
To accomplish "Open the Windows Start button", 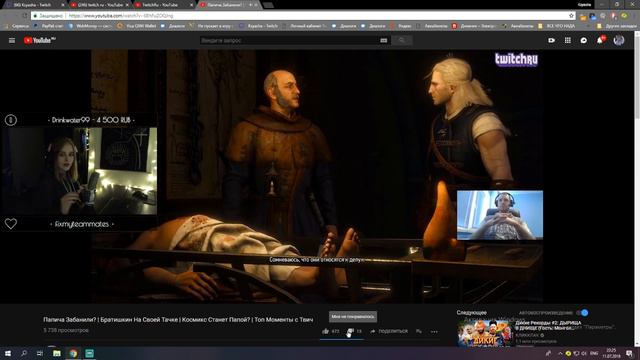I will [8, 353].
